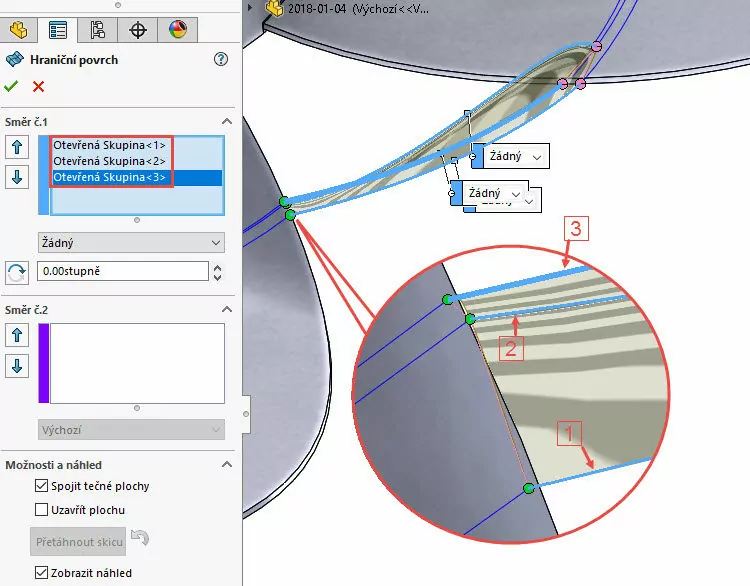The width and height of the screenshot is (750, 586).
Task: Open the DimXpertManager crosshair tab
Action: coord(138,30)
